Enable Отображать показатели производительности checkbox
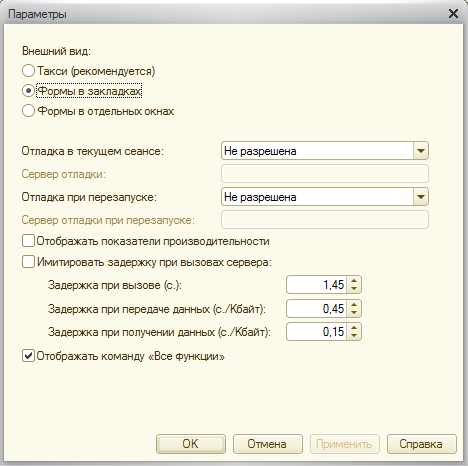This screenshot has width=468, height=466. click(28, 241)
